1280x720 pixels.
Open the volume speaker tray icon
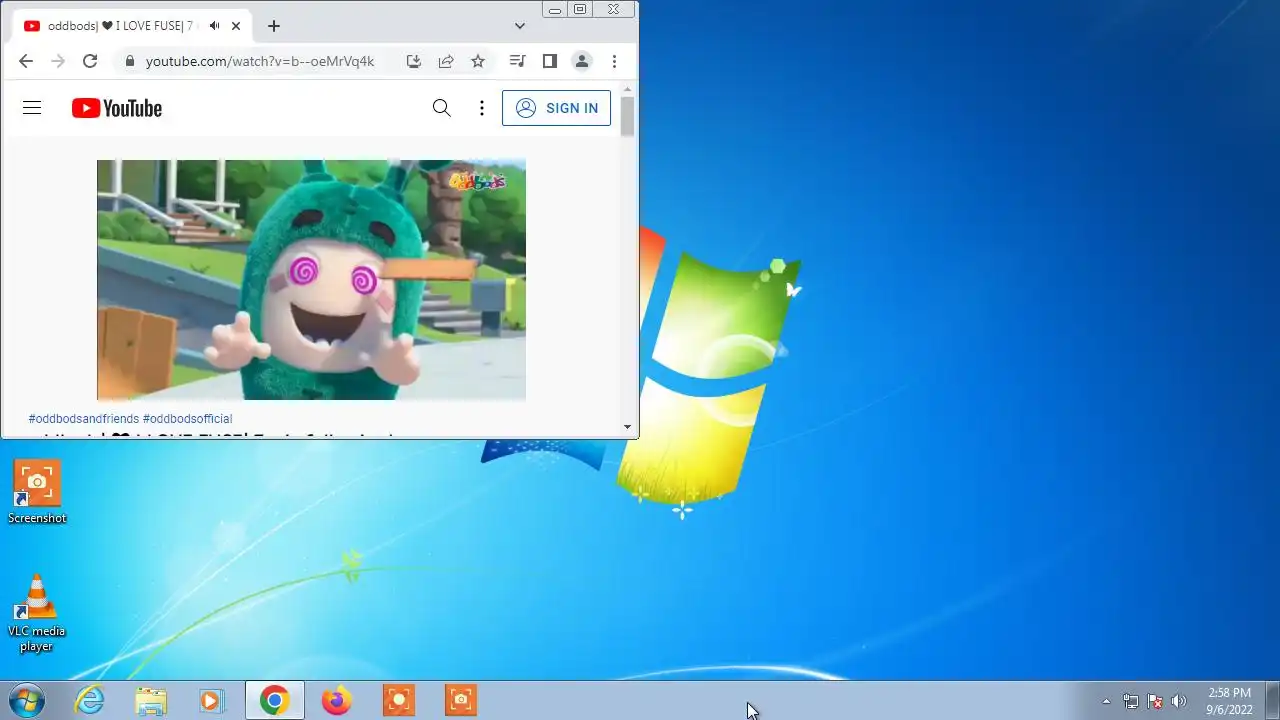pyautogui.click(x=1179, y=701)
